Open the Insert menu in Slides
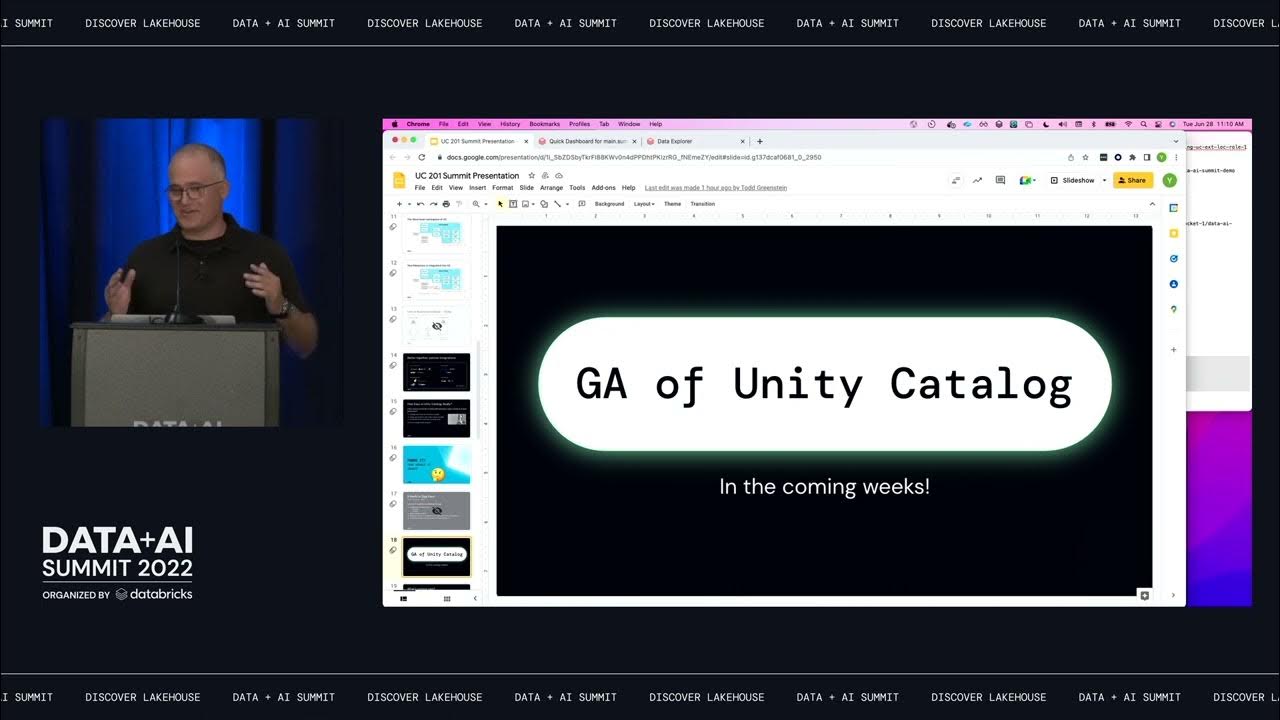1280x720 pixels. [x=477, y=188]
